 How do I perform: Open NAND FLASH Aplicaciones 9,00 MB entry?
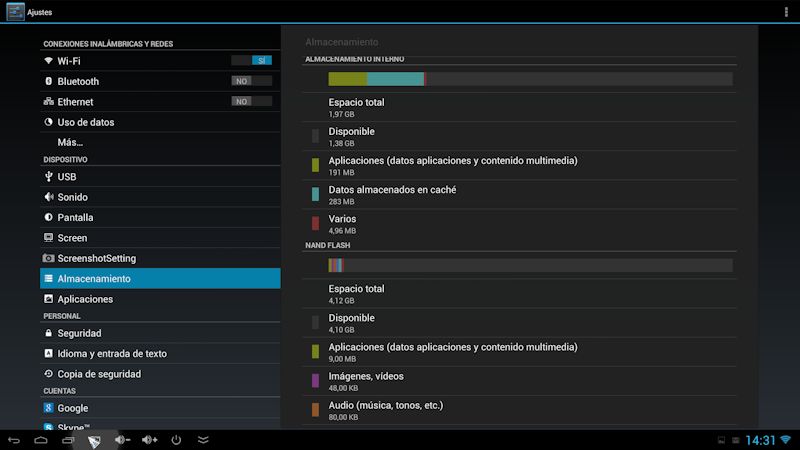click(x=519, y=352)
